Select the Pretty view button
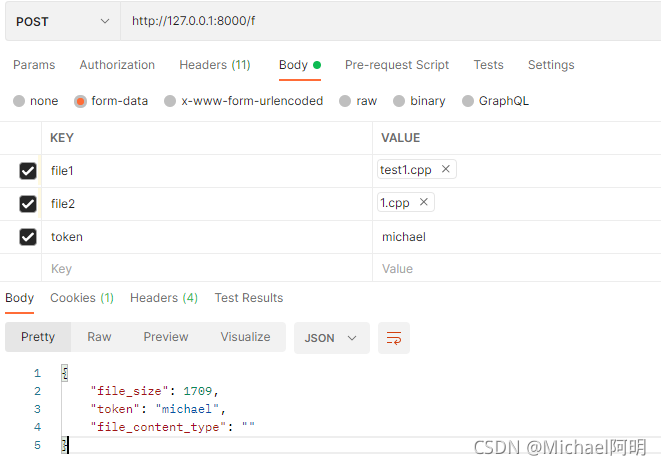The height and width of the screenshot is (465, 661). (38, 337)
